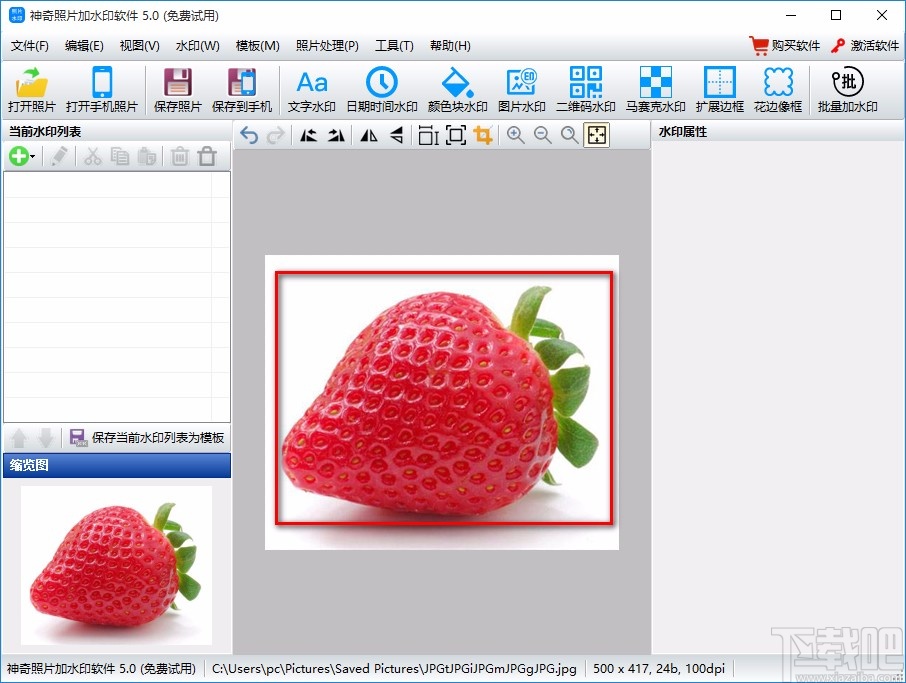Save the photo with 保存照片
The width and height of the screenshot is (906, 683).
coord(177,89)
